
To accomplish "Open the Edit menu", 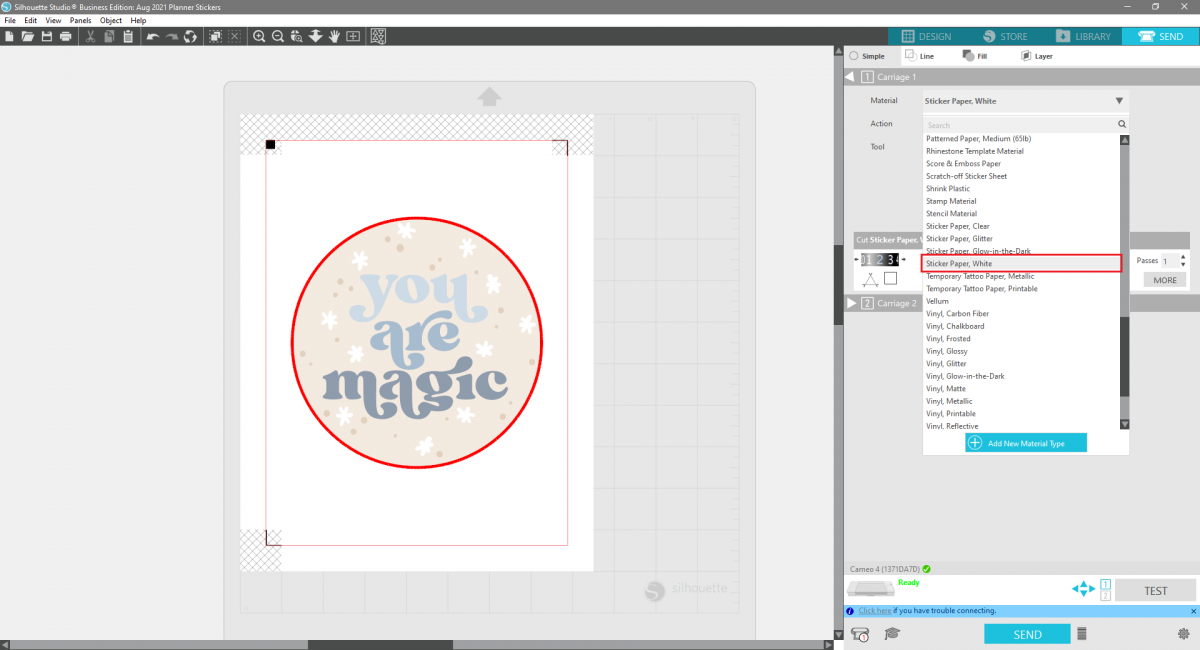I will pyautogui.click(x=31, y=20).
